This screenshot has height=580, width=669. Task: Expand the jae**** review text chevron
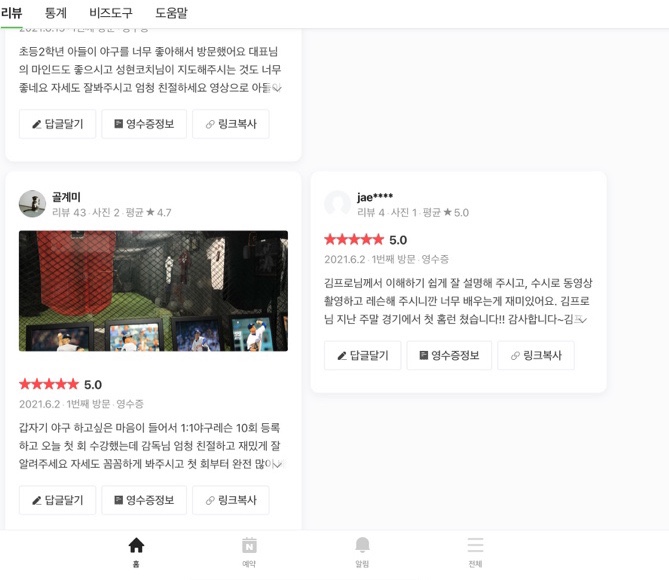pos(583,320)
